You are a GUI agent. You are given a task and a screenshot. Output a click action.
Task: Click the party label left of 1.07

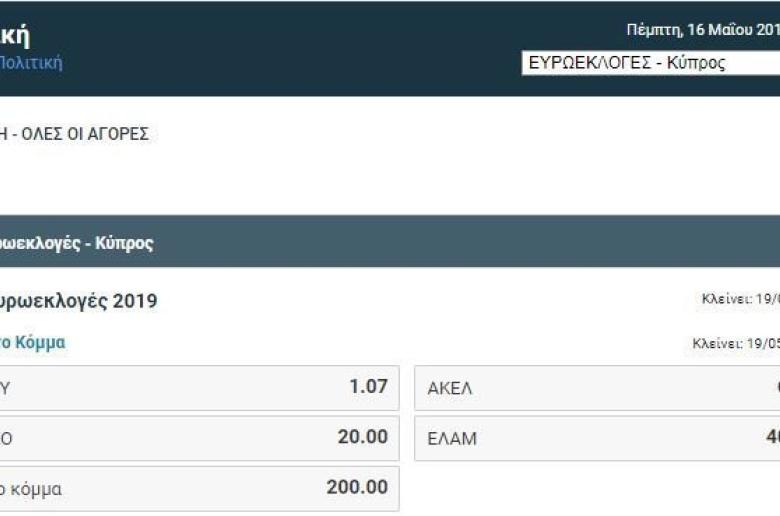5,388
